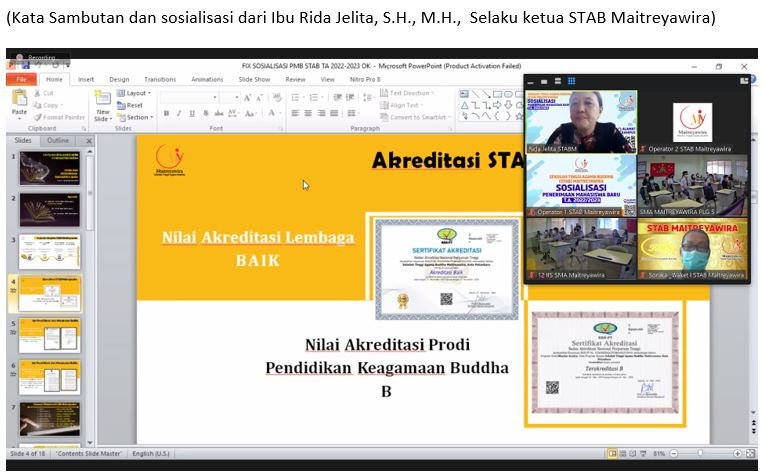Open the Section dropdown menu
764x475 pixels.
click(x=136, y=117)
